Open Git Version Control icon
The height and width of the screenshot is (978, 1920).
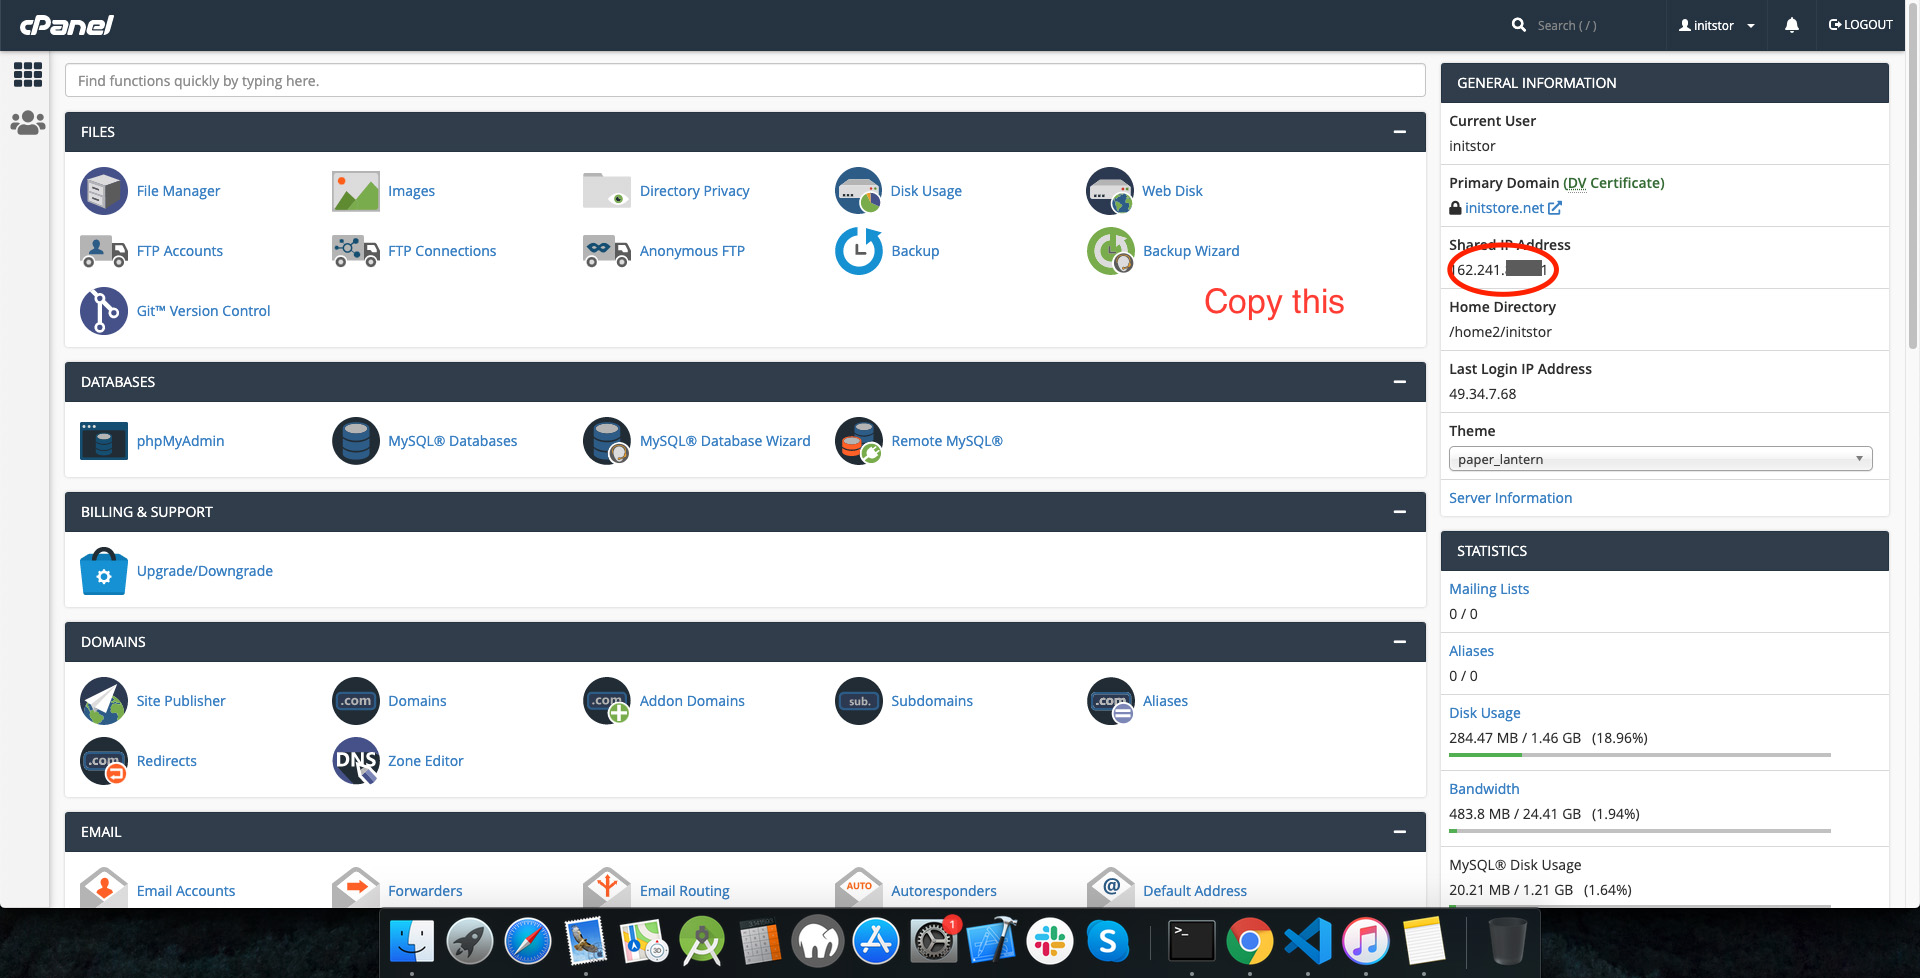pyautogui.click(x=104, y=311)
